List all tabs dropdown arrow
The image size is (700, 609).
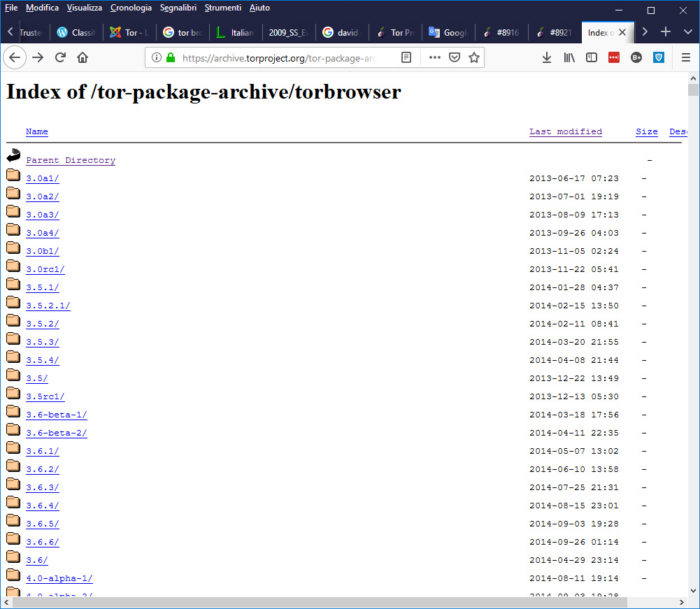click(688, 32)
